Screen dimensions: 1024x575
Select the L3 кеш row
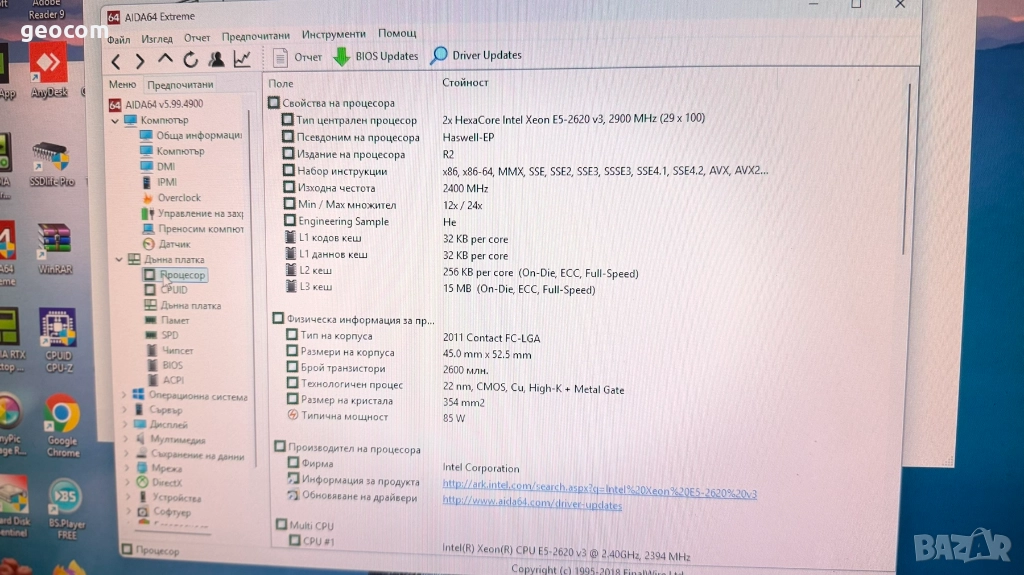coord(440,288)
